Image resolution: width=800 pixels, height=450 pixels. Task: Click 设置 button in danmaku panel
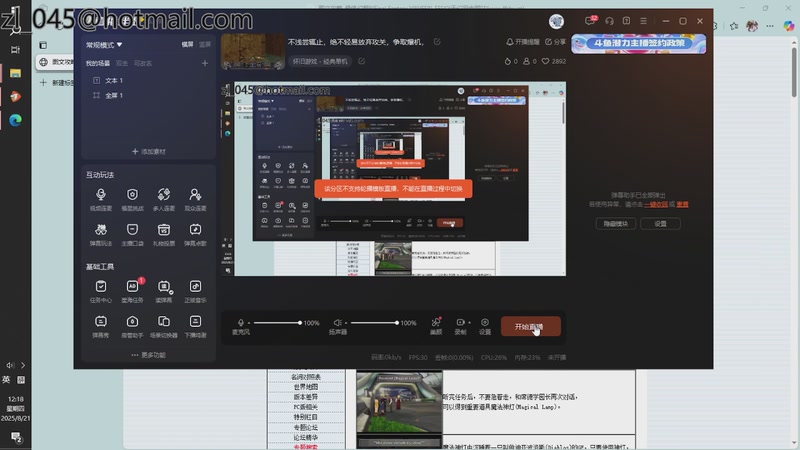[x=660, y=224]
